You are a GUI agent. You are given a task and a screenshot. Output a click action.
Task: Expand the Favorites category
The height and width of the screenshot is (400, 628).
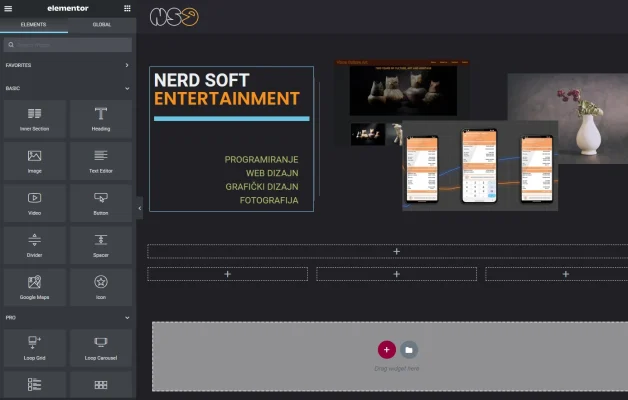[127, 65]
